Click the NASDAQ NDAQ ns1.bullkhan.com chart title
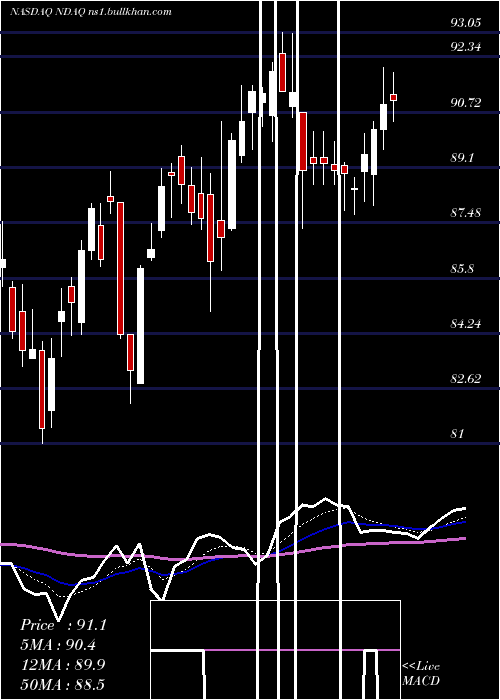 coord(91,12)
